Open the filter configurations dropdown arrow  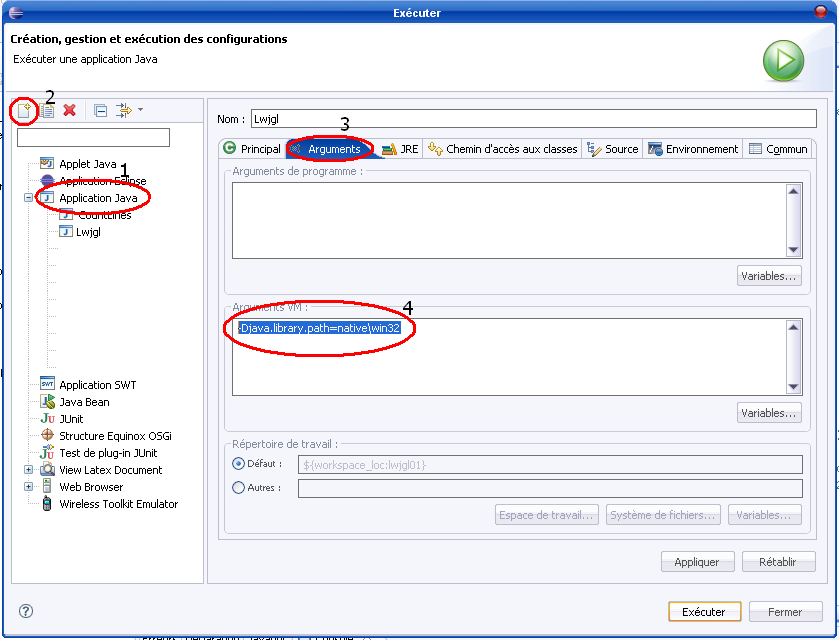(140, 110)
